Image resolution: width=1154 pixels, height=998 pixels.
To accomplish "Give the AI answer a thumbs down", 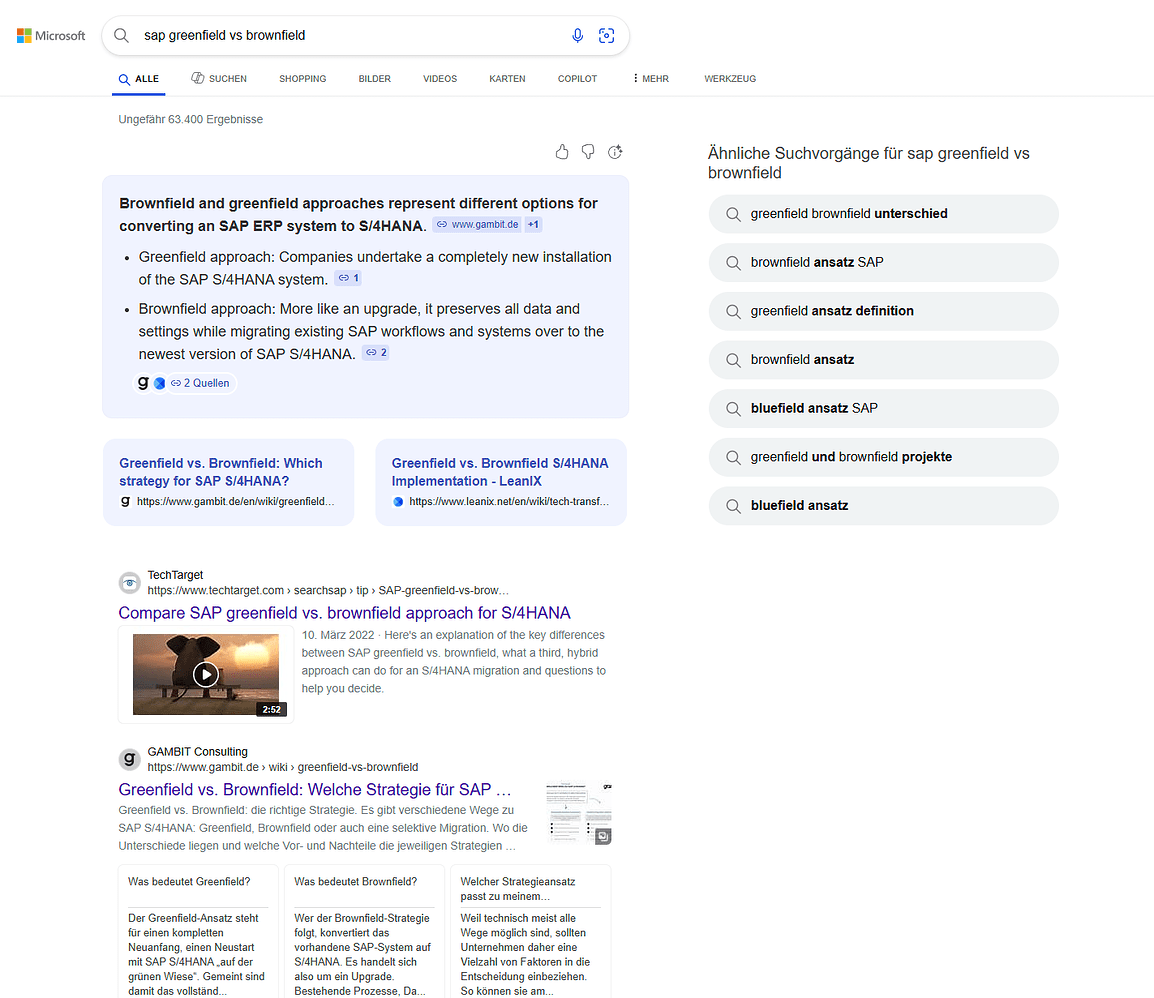I will pyautogui.click(x=588, y=151).
